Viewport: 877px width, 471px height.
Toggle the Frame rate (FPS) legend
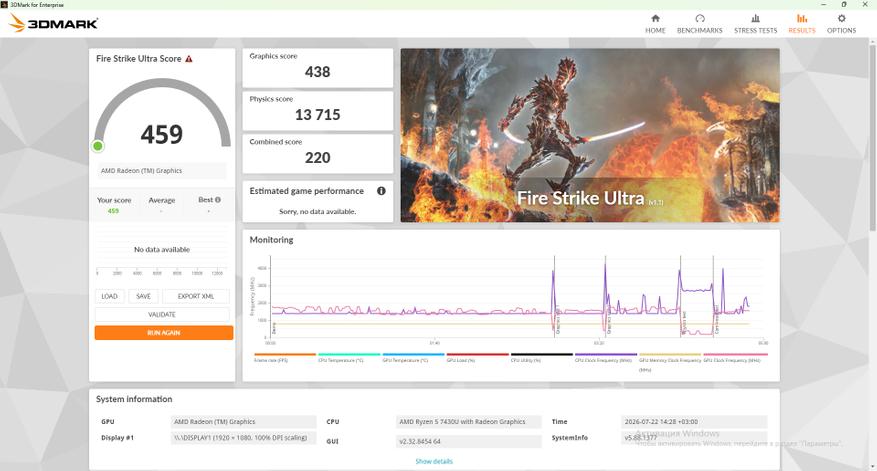point(285,357)
